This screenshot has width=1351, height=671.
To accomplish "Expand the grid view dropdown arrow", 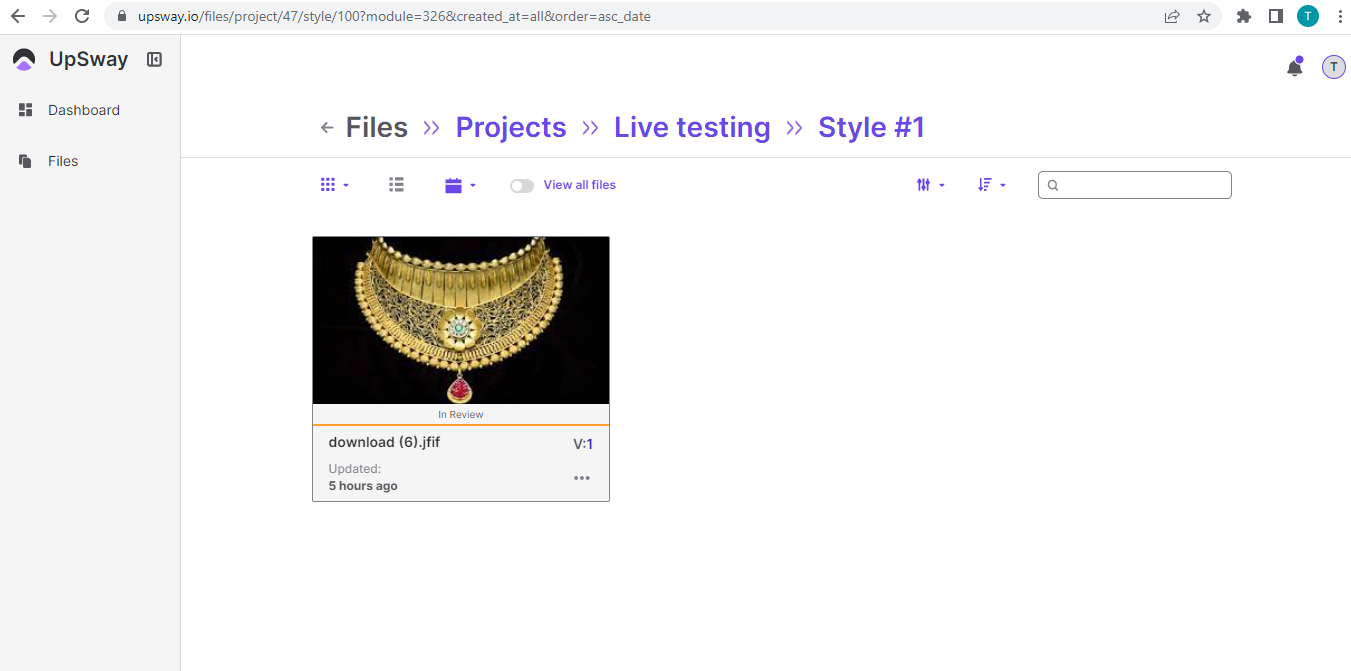I will (x=344, y=184).
